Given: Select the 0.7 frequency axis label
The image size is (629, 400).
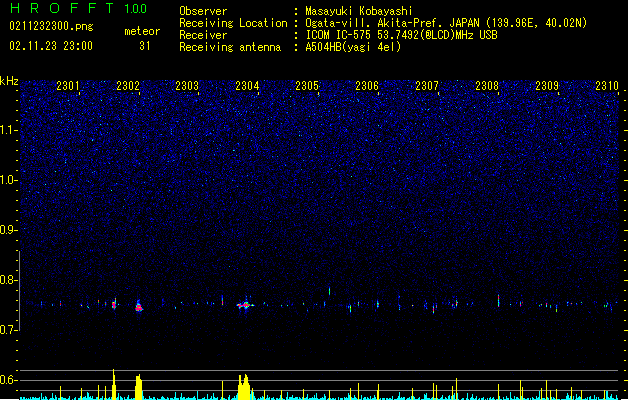Looking at the screenshot, I should click(x=8, y=330).
